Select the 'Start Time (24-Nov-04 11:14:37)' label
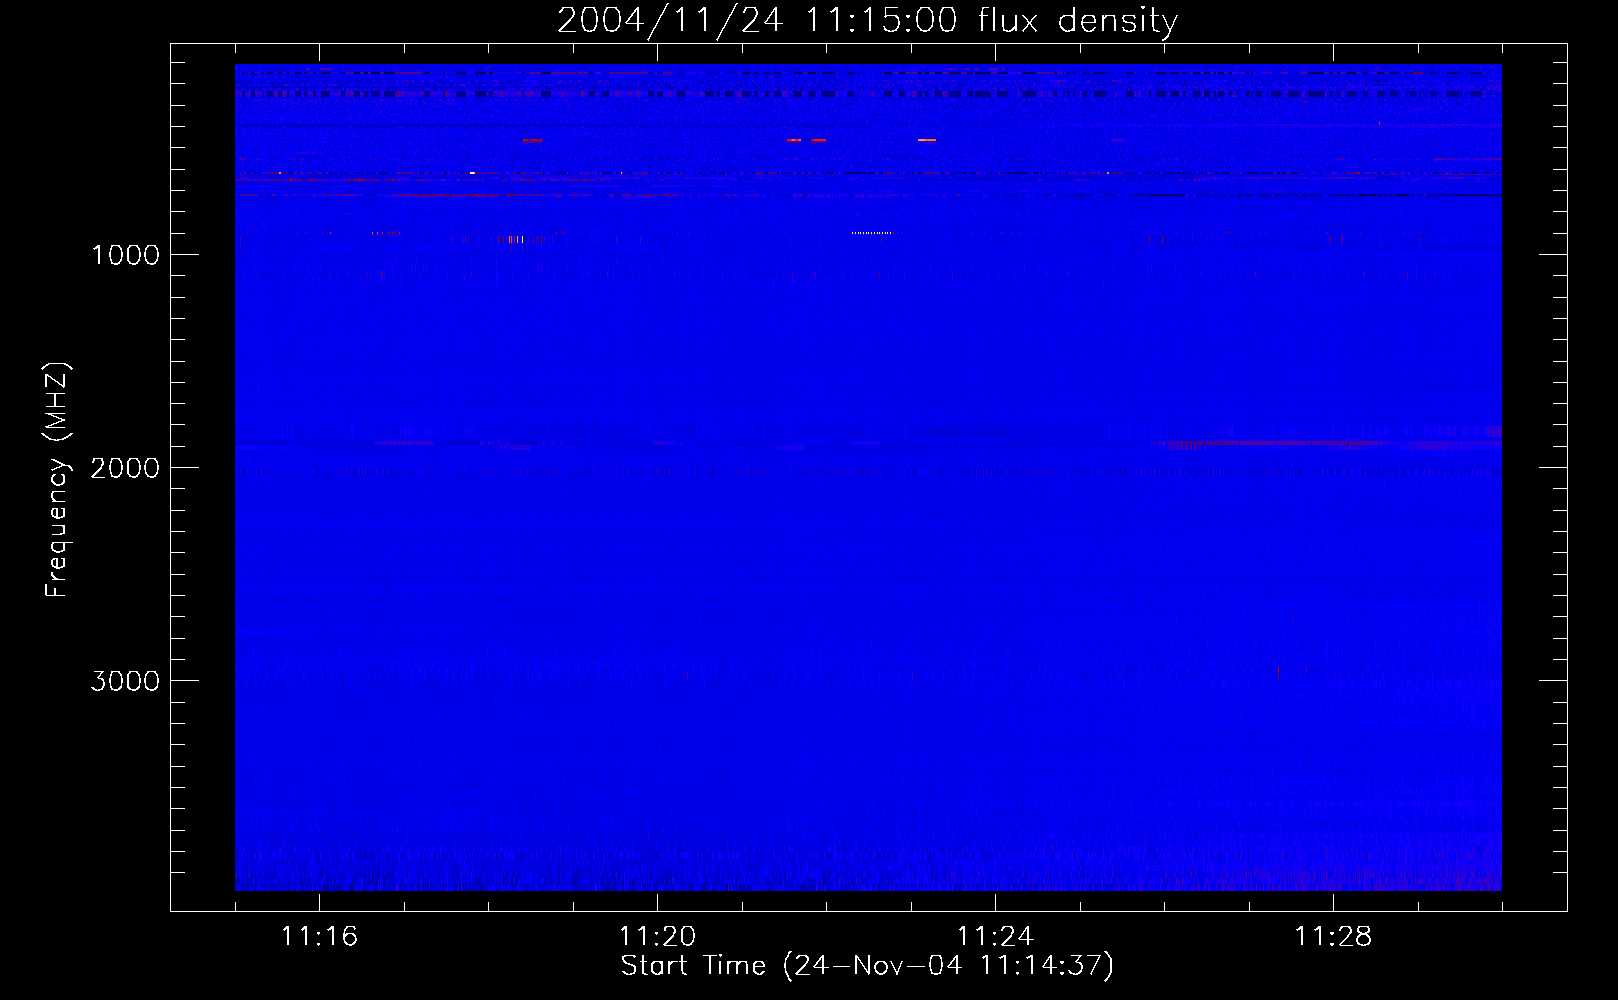Image resolution: width=1618 pixels, height=1000 pixels. pos(867,966)
